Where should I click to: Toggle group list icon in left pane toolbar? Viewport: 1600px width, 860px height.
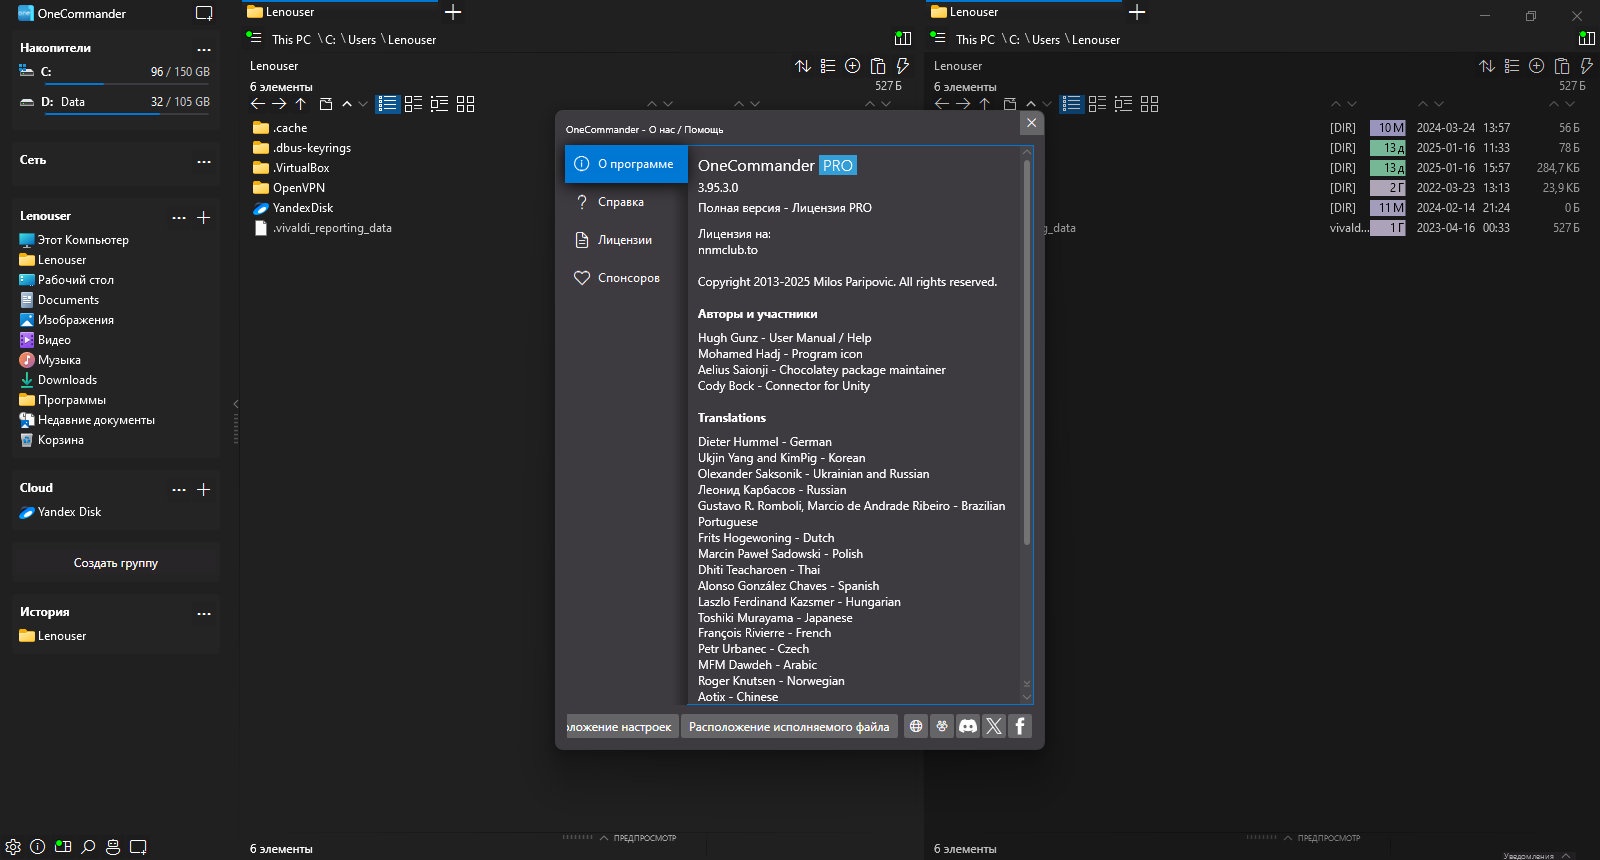pyautogui.click(x=828, y=66)
